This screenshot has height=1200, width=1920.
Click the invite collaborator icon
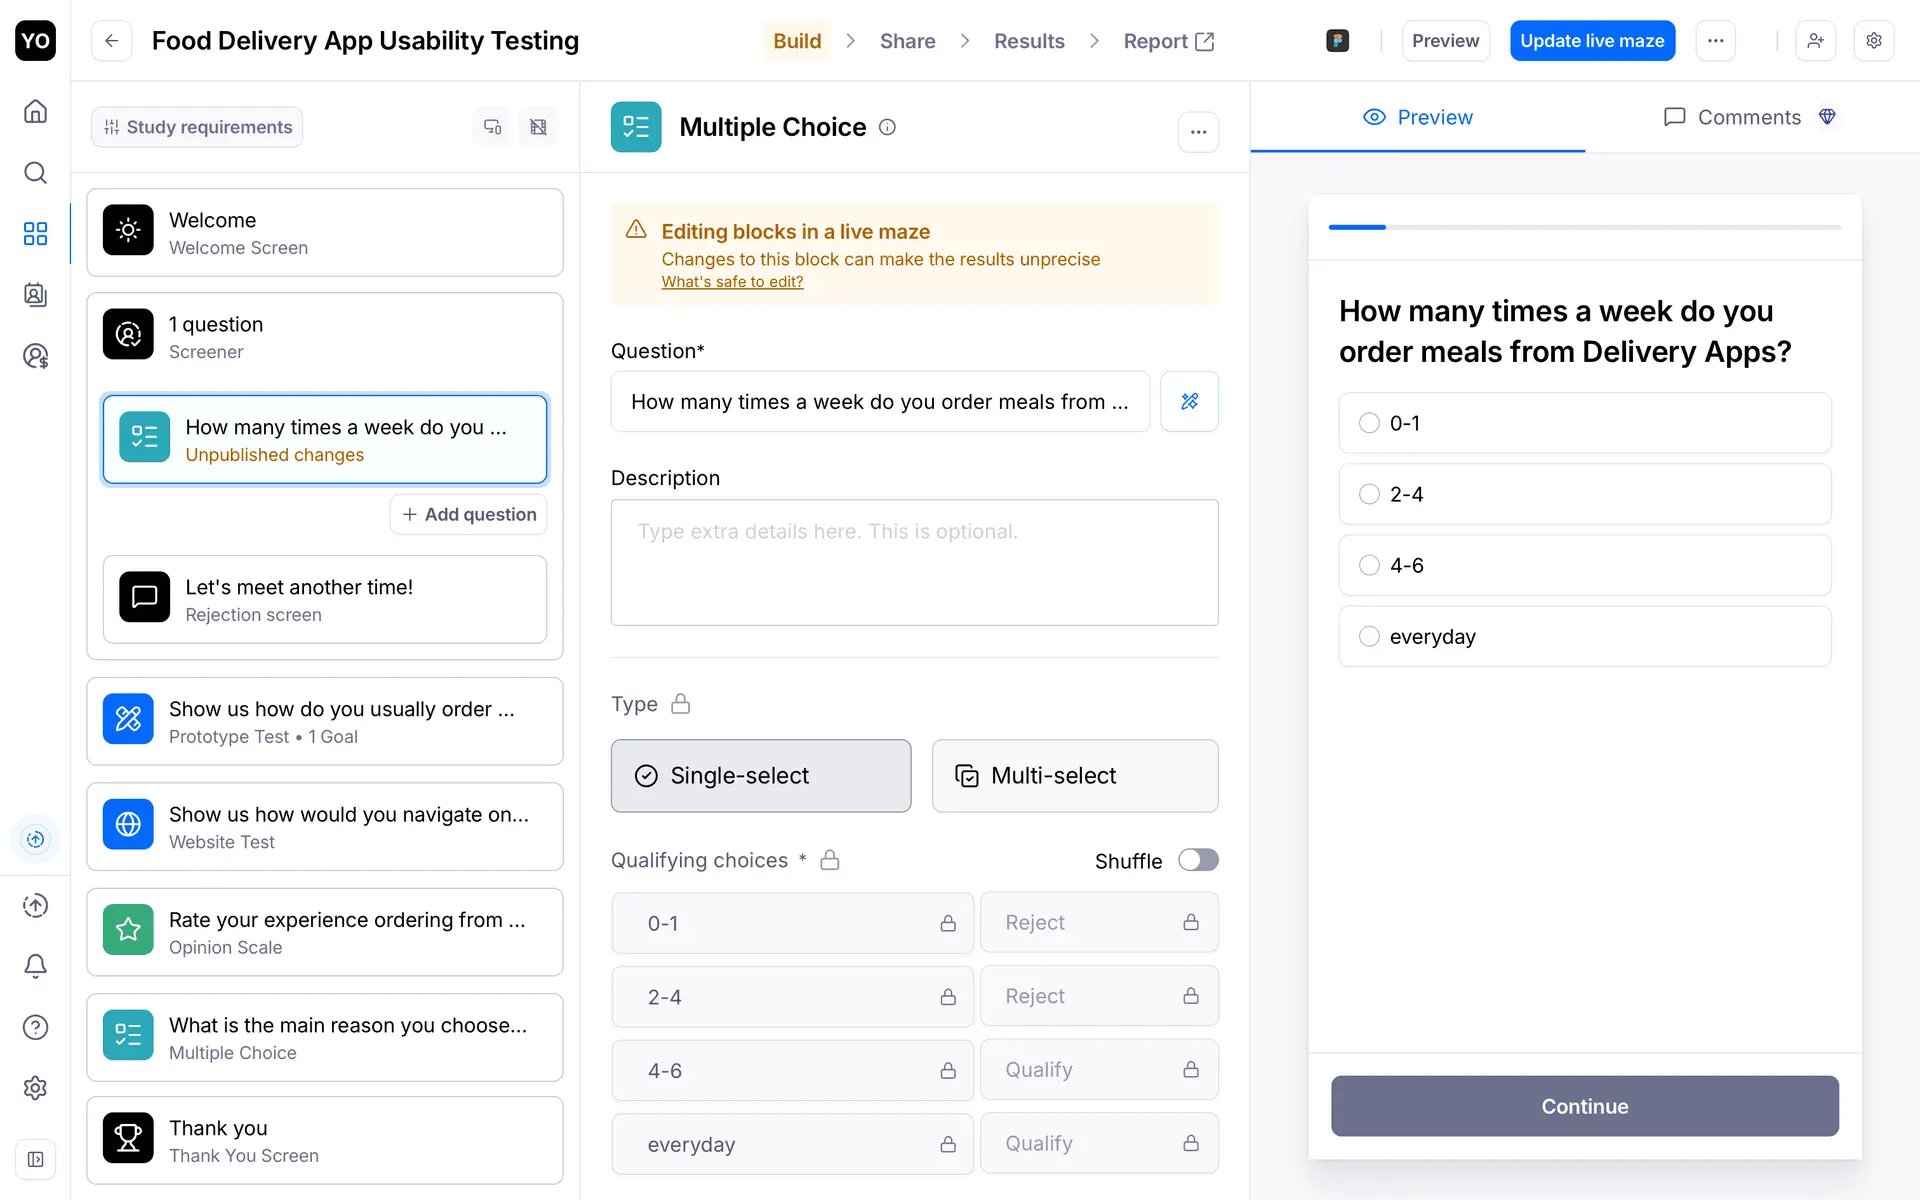pyautogui.click(x=1815, y=41)
